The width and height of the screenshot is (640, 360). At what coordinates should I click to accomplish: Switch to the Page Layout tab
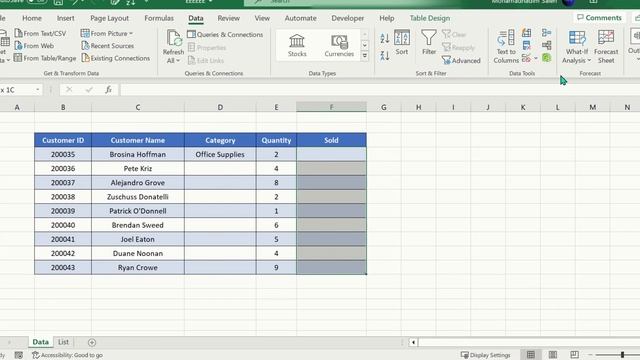pos(109,18)
